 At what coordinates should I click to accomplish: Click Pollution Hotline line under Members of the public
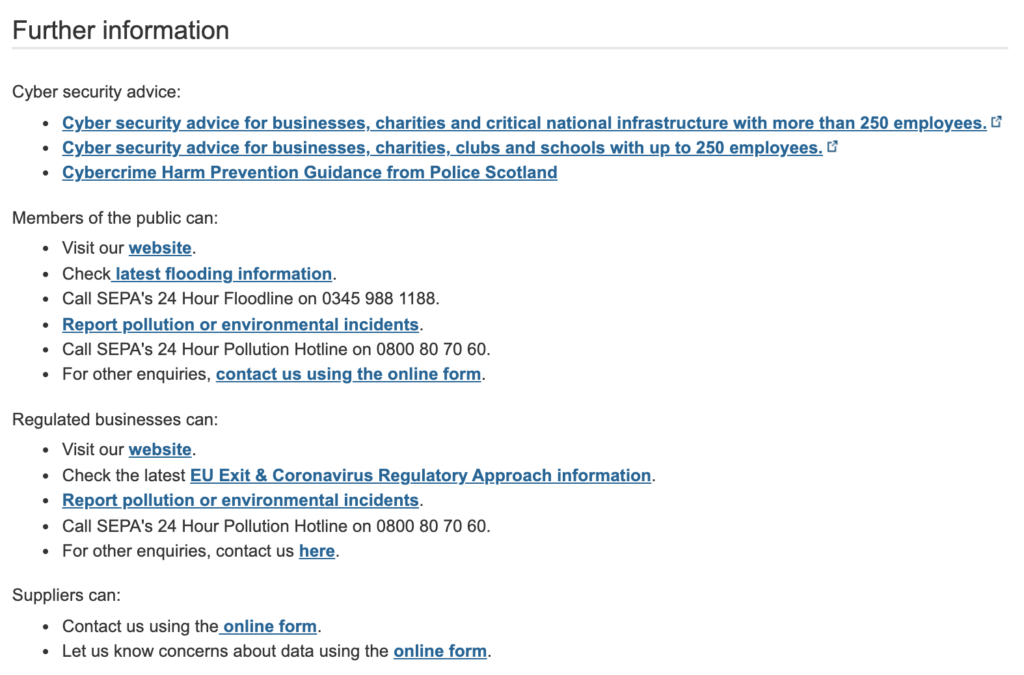[x=276, y=350]
